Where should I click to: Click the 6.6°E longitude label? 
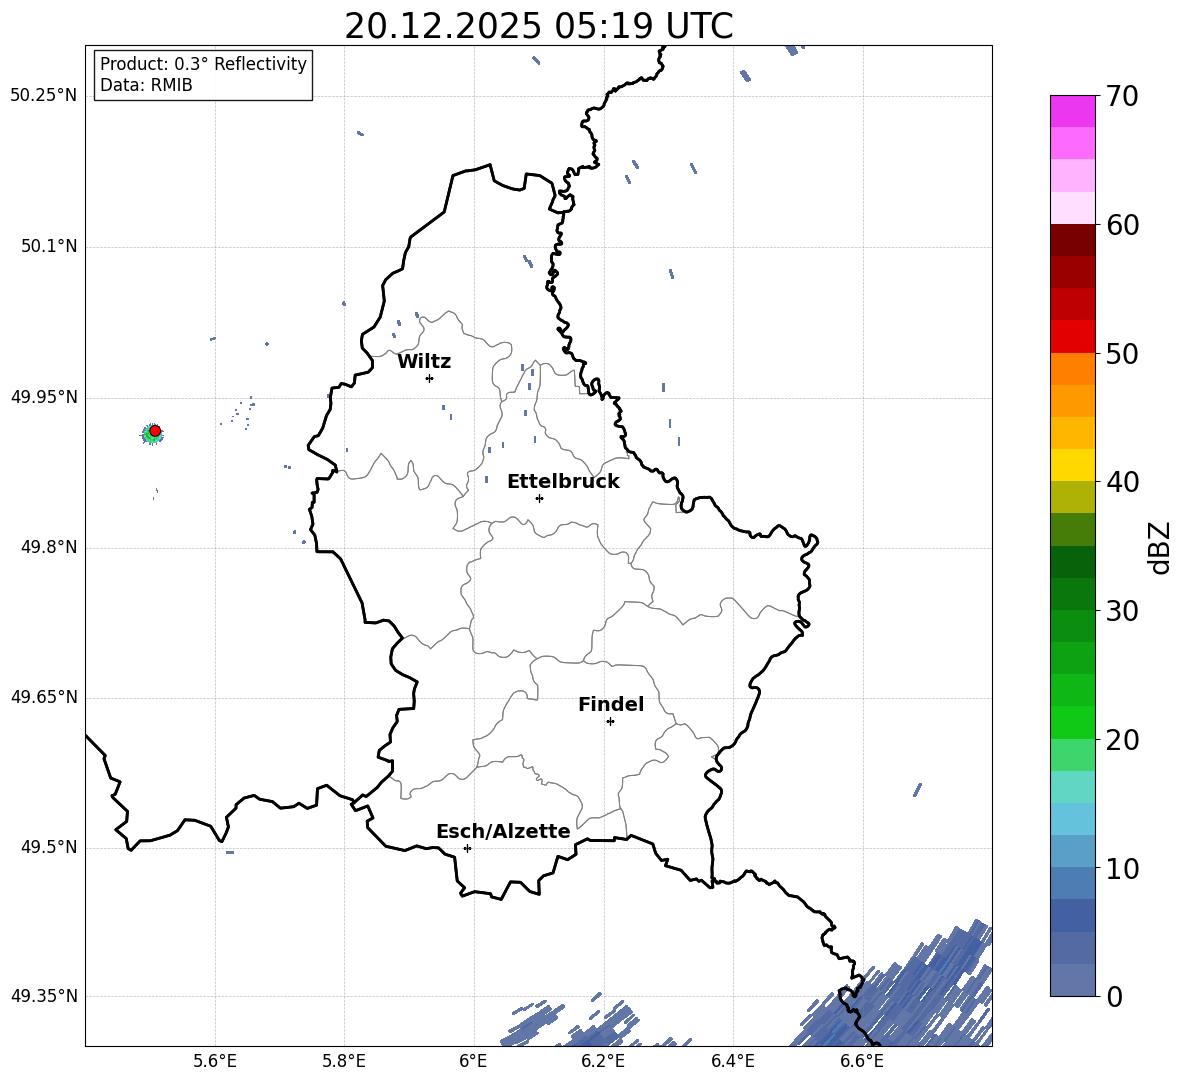coord(862,1062)
